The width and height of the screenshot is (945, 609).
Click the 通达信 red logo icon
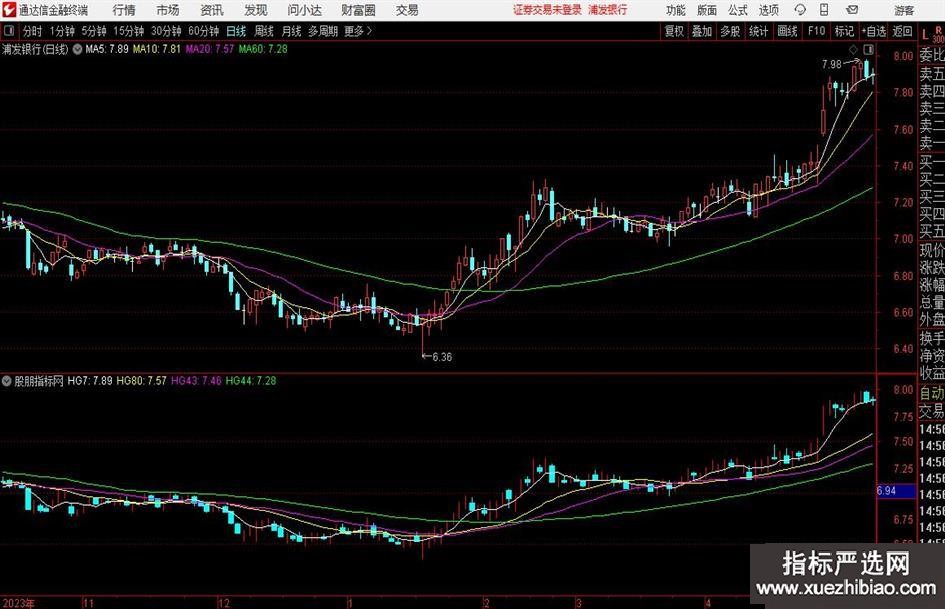coord(9,10)
